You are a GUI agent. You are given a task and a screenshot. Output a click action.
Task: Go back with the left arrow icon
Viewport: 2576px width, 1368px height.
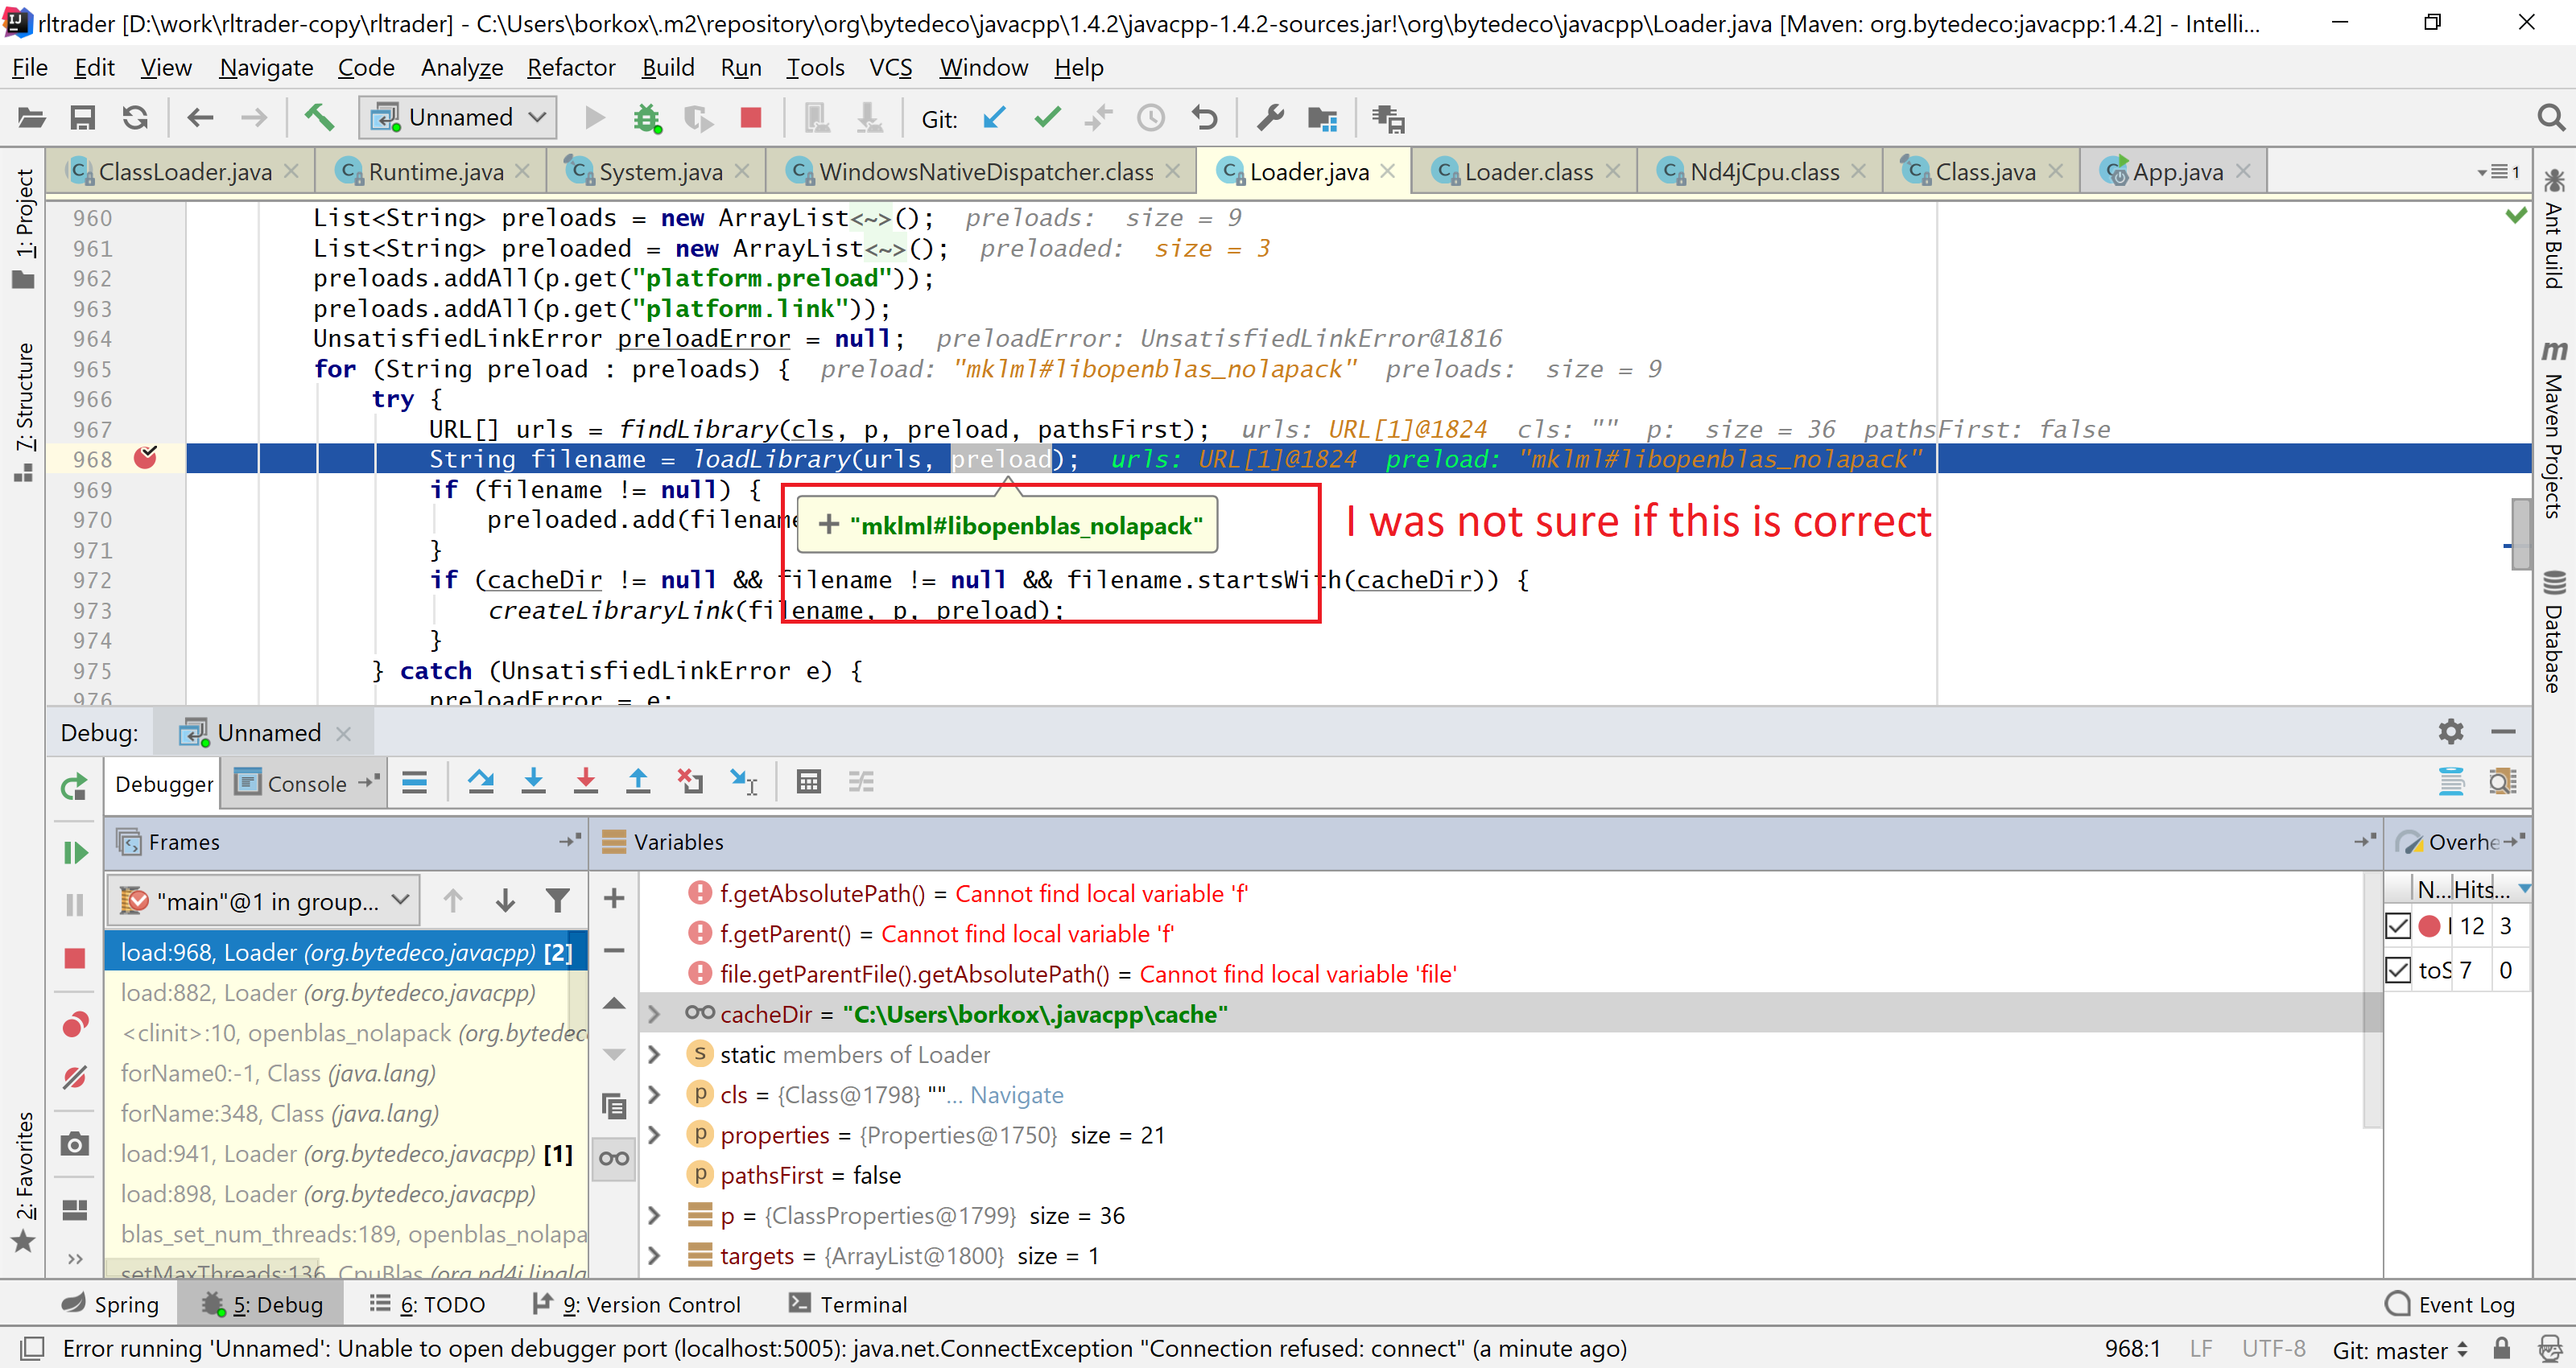coord(201,119)
